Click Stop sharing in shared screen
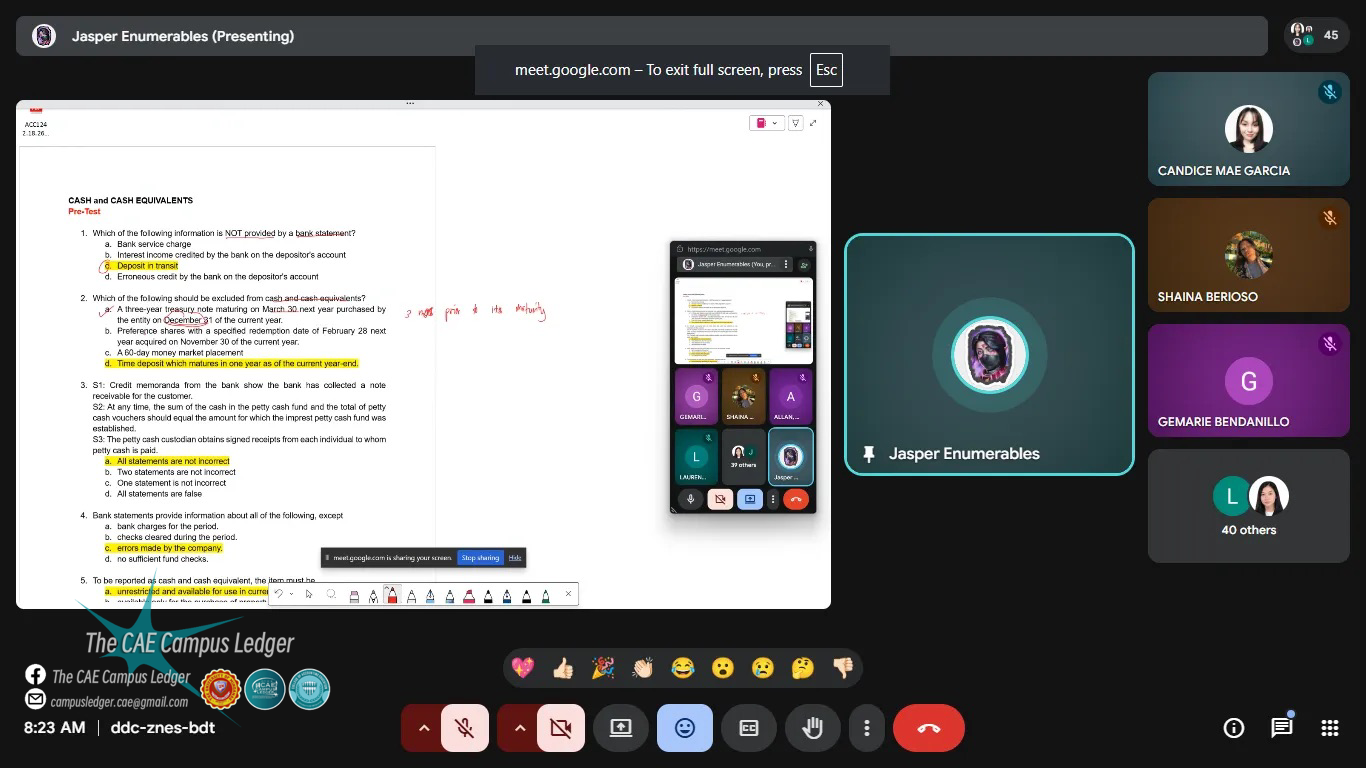1366x768 pixels. pyautogui.click(x=480, y=558)
